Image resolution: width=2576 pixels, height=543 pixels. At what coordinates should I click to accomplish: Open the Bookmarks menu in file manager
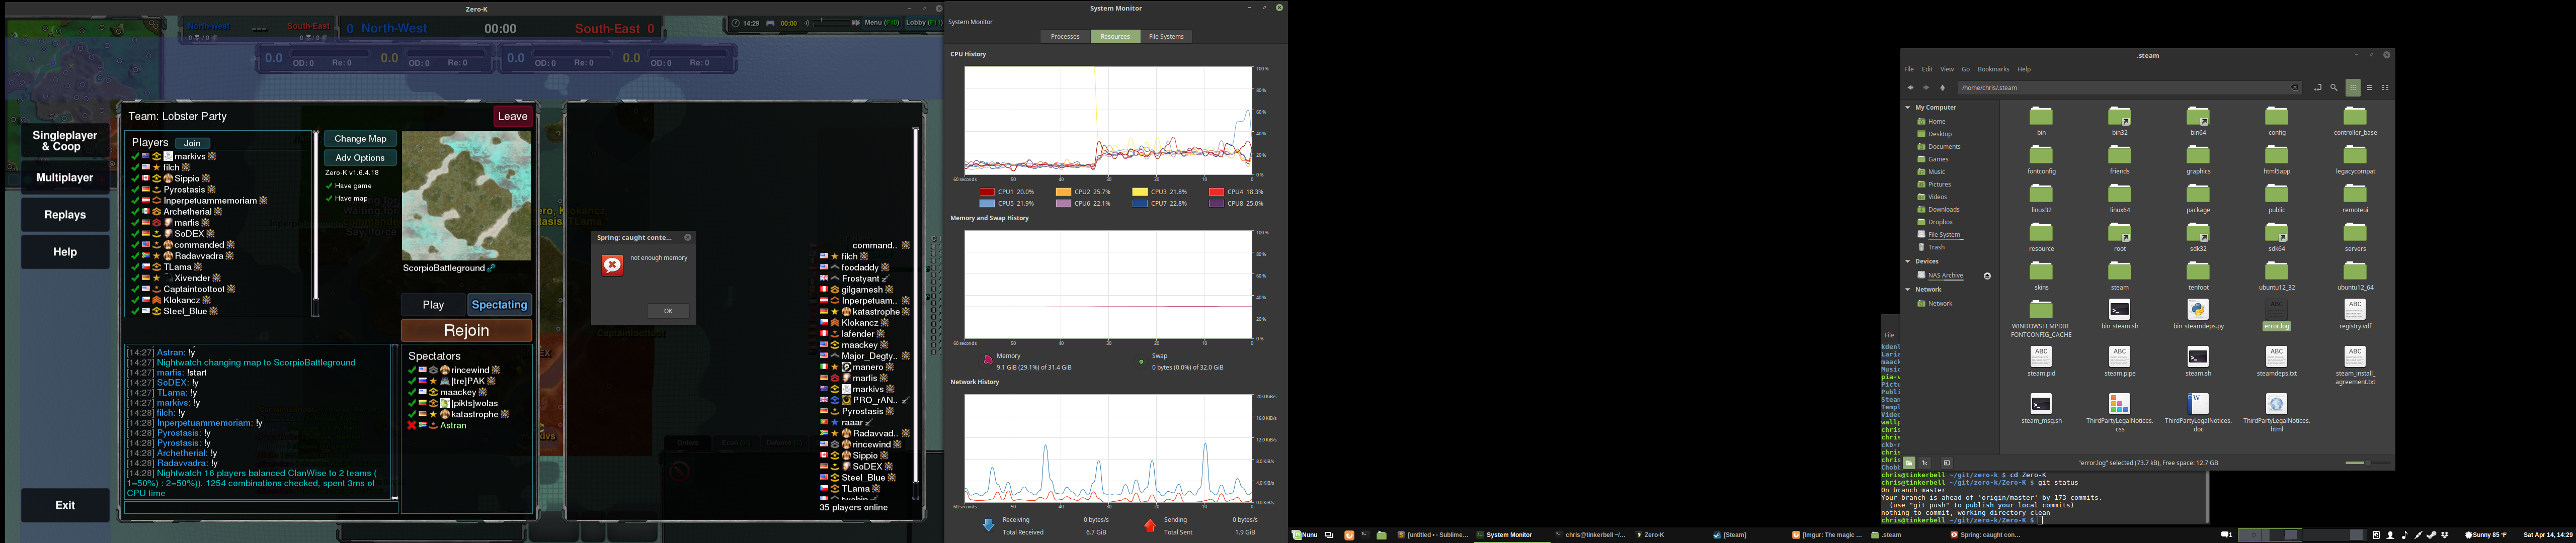tap(1993, 69)
